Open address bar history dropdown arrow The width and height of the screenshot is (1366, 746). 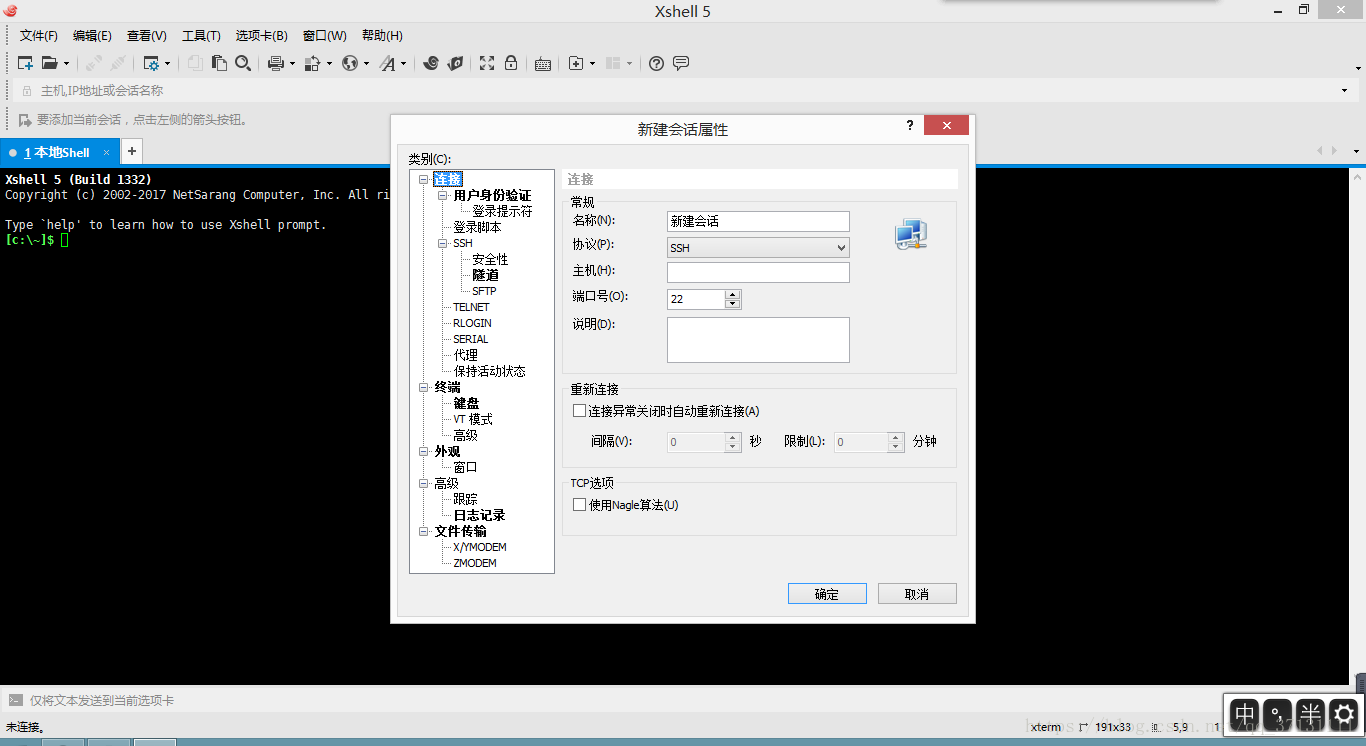1344,91
